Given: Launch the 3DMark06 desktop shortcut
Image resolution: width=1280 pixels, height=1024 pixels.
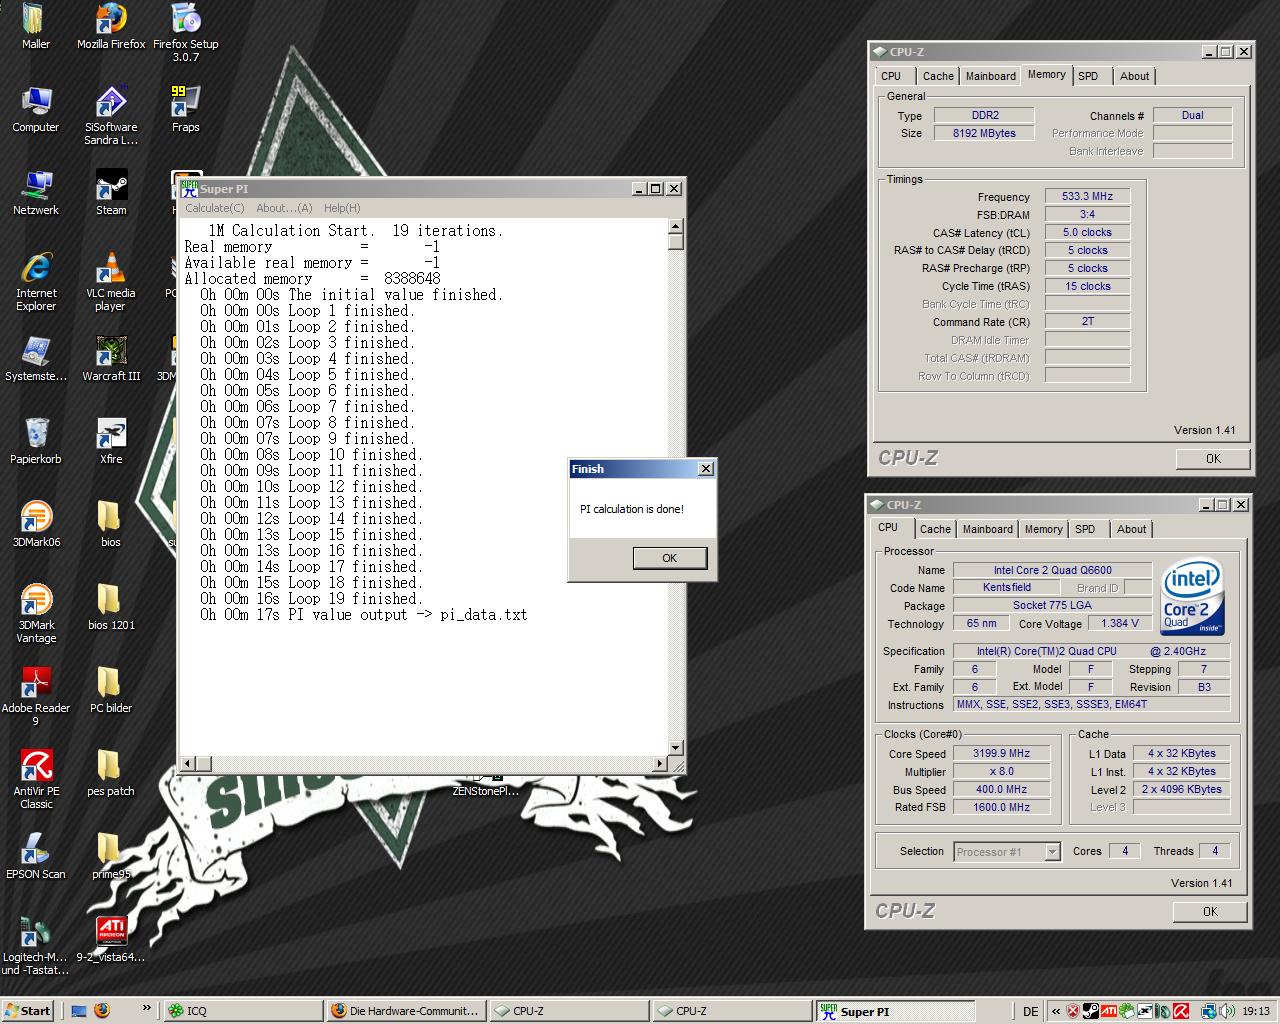Looking at the screenshot, I should 36,525.
